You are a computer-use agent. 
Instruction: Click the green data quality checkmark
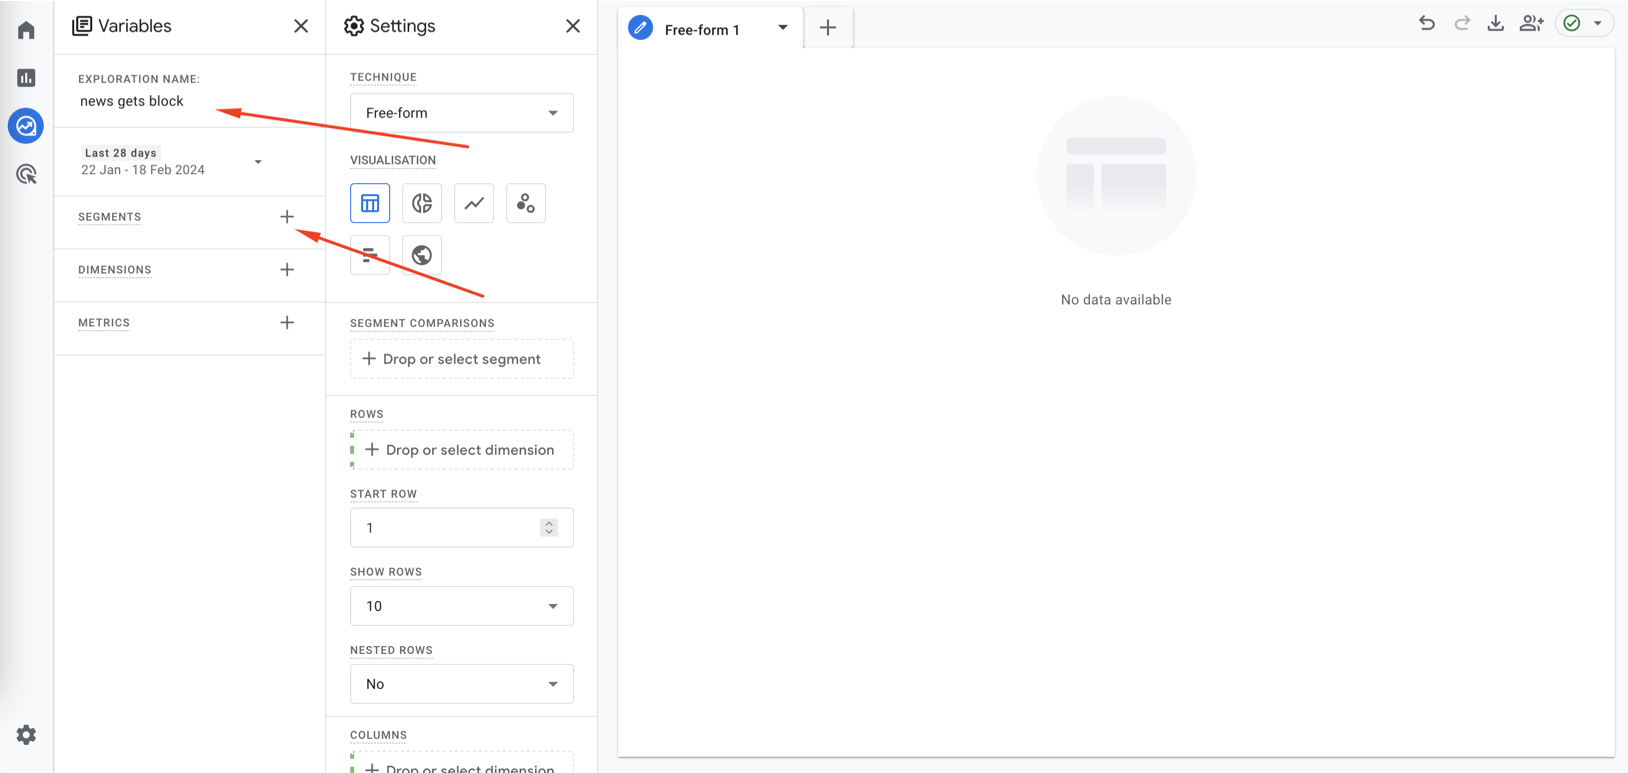pyautogui.click(x=1572, y=23)
